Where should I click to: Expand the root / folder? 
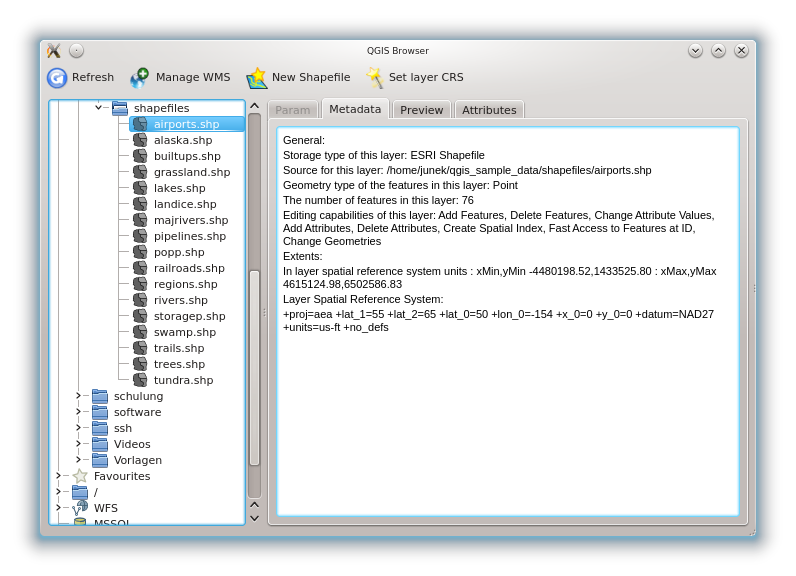pos(58,491)
